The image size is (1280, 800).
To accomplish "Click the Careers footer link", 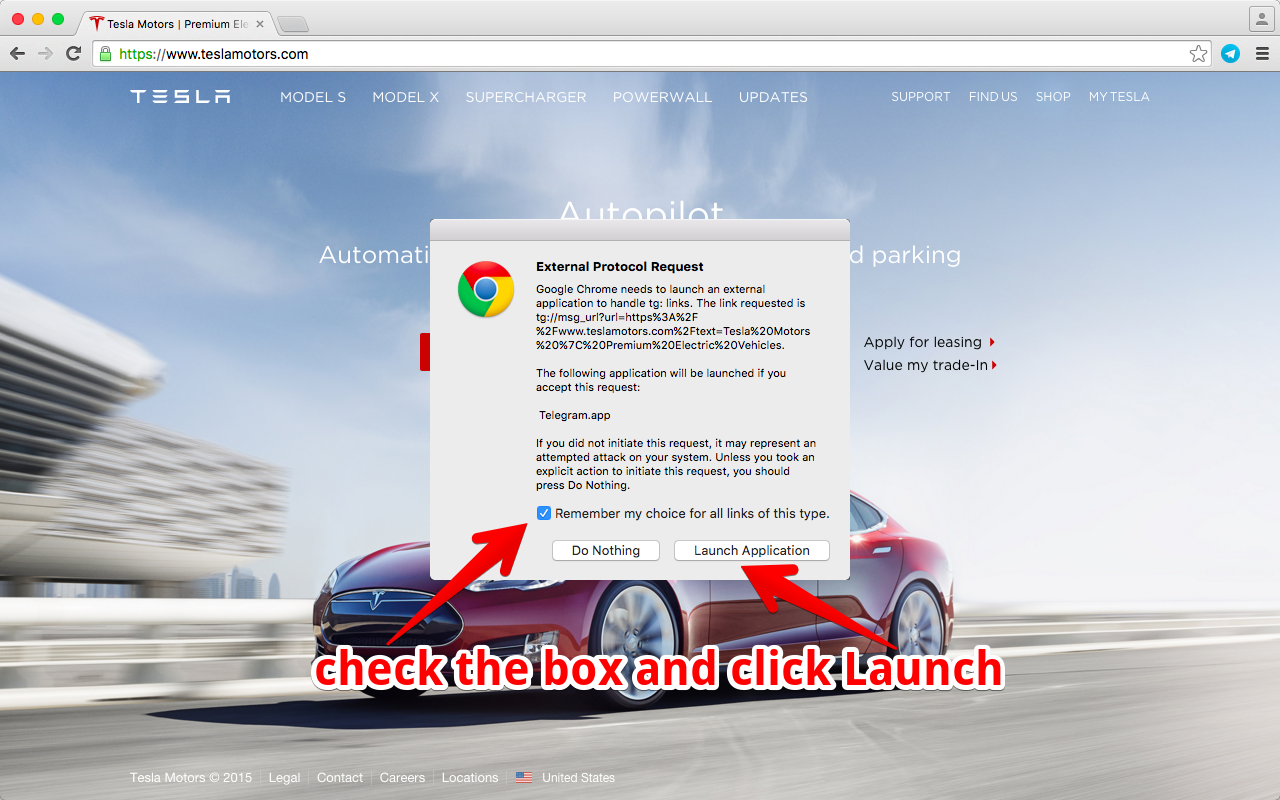I will click(402, 777).
